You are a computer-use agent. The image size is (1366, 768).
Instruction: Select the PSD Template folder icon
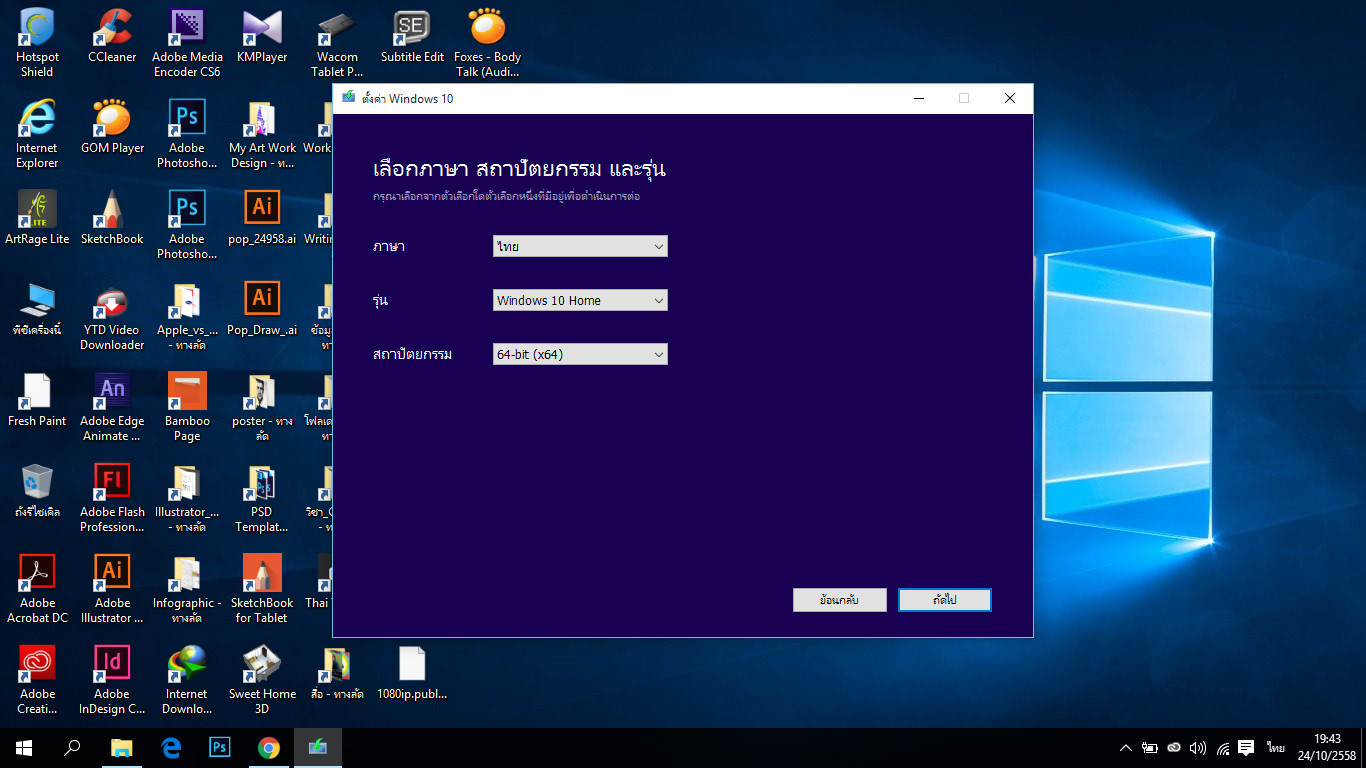tap(262, 498)
